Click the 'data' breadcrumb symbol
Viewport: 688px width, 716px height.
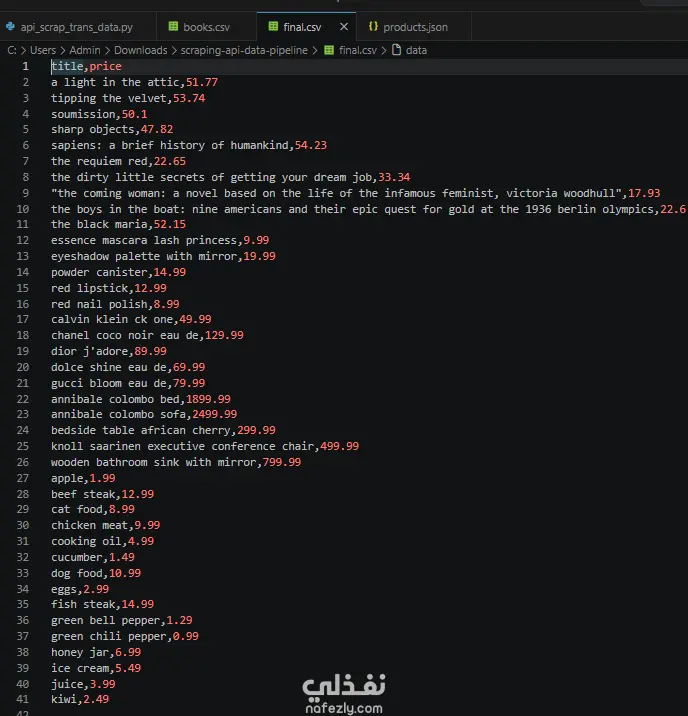(x=416, y=50)
